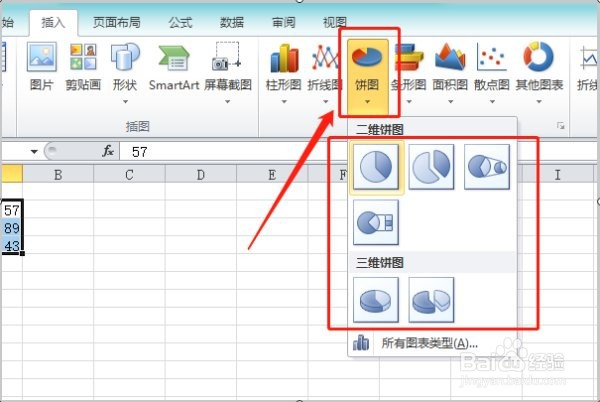Viewport: 600px width, 402px height.
Task: Expand the Scatter chart dropdown arrow
Action: pyautogui.click(x=492, y=102)
